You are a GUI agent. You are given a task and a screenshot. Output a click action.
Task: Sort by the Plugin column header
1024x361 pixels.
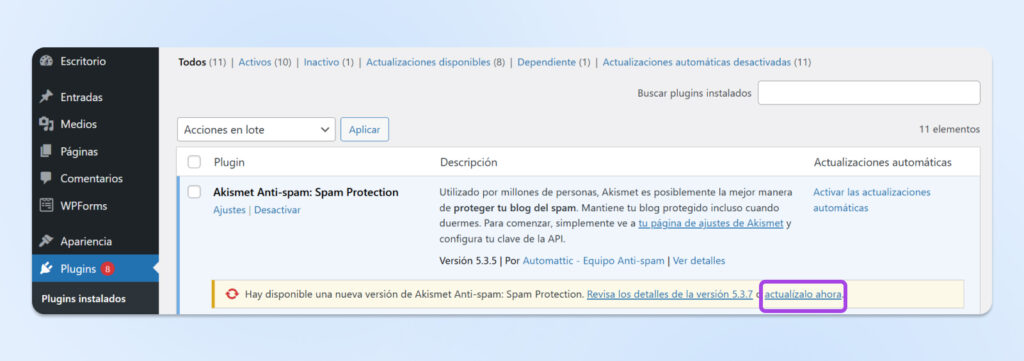click(x=229, y=162)
